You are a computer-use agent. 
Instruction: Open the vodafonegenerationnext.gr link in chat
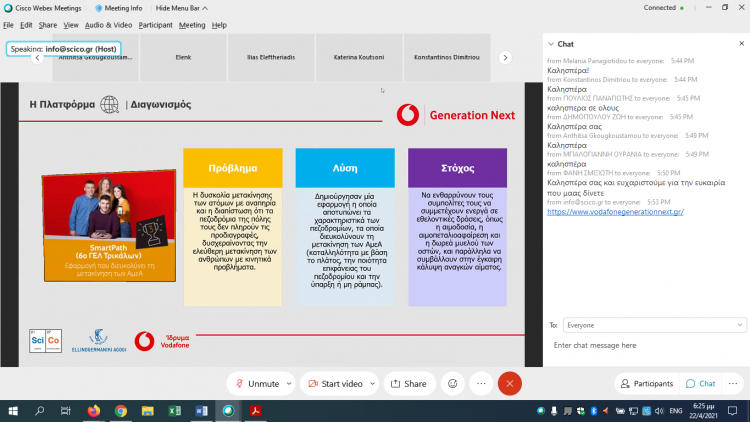click(x=615, y=211)
